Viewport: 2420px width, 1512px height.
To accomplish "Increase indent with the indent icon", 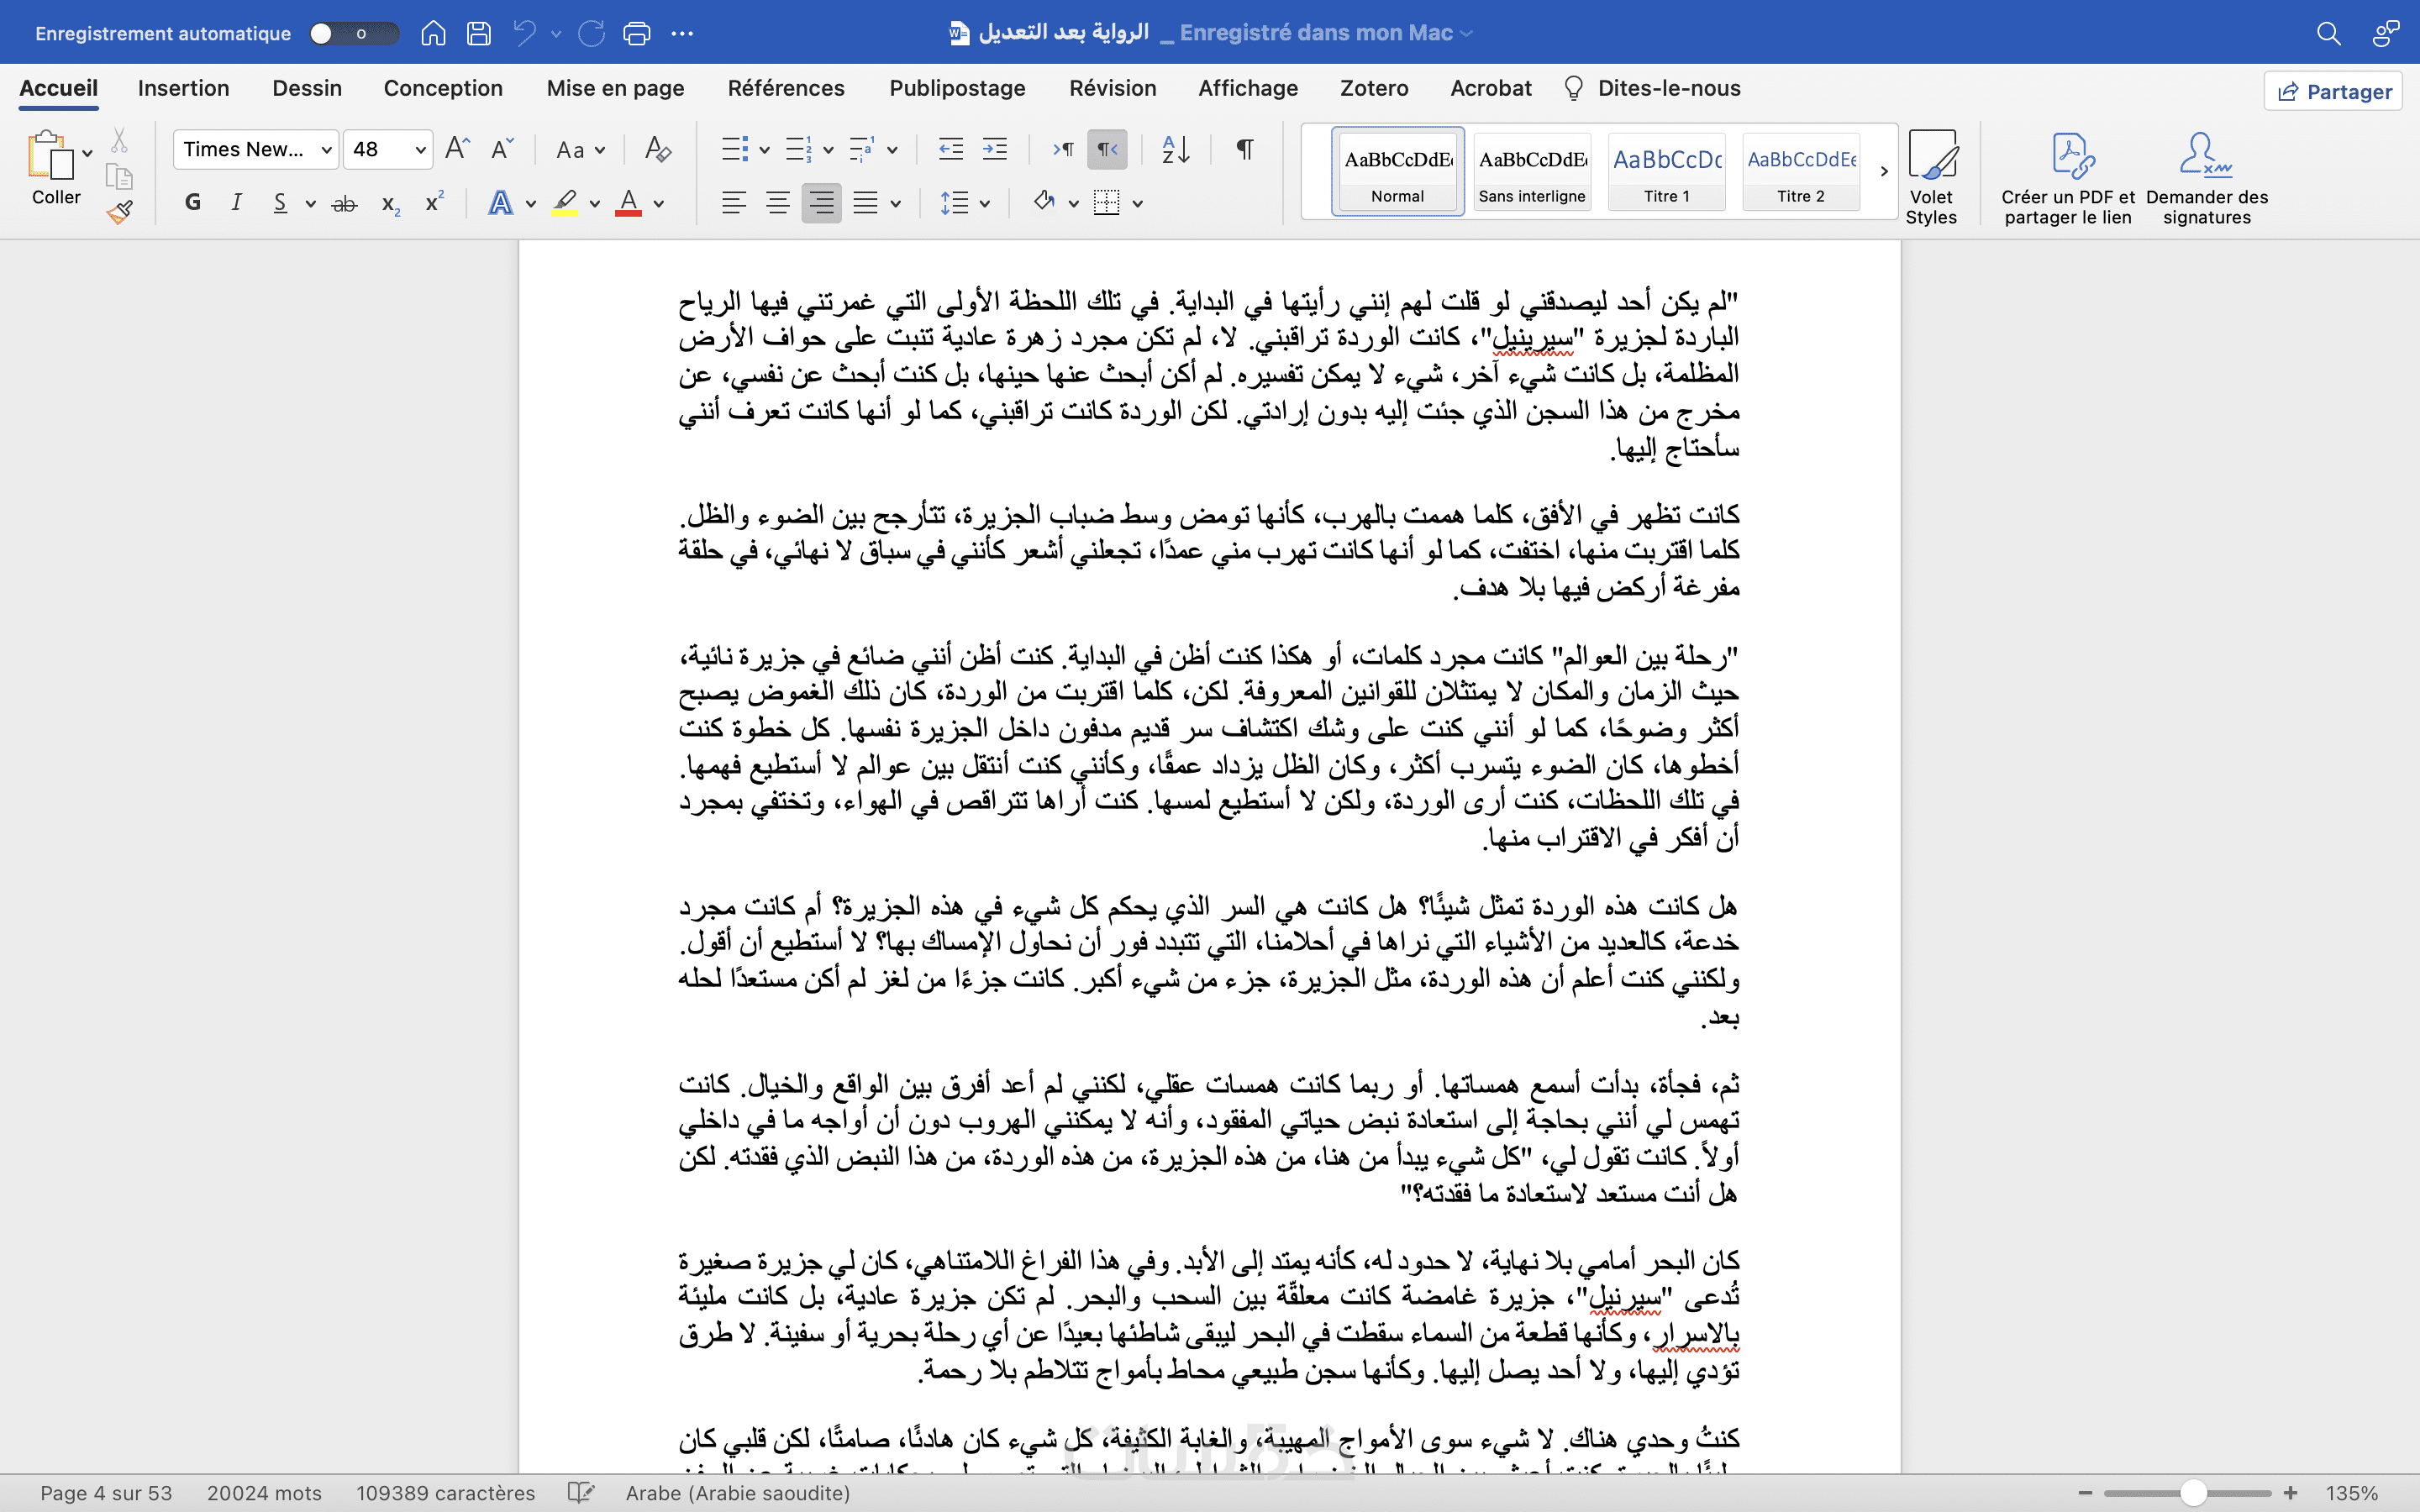I will click(x=994, y=150).
